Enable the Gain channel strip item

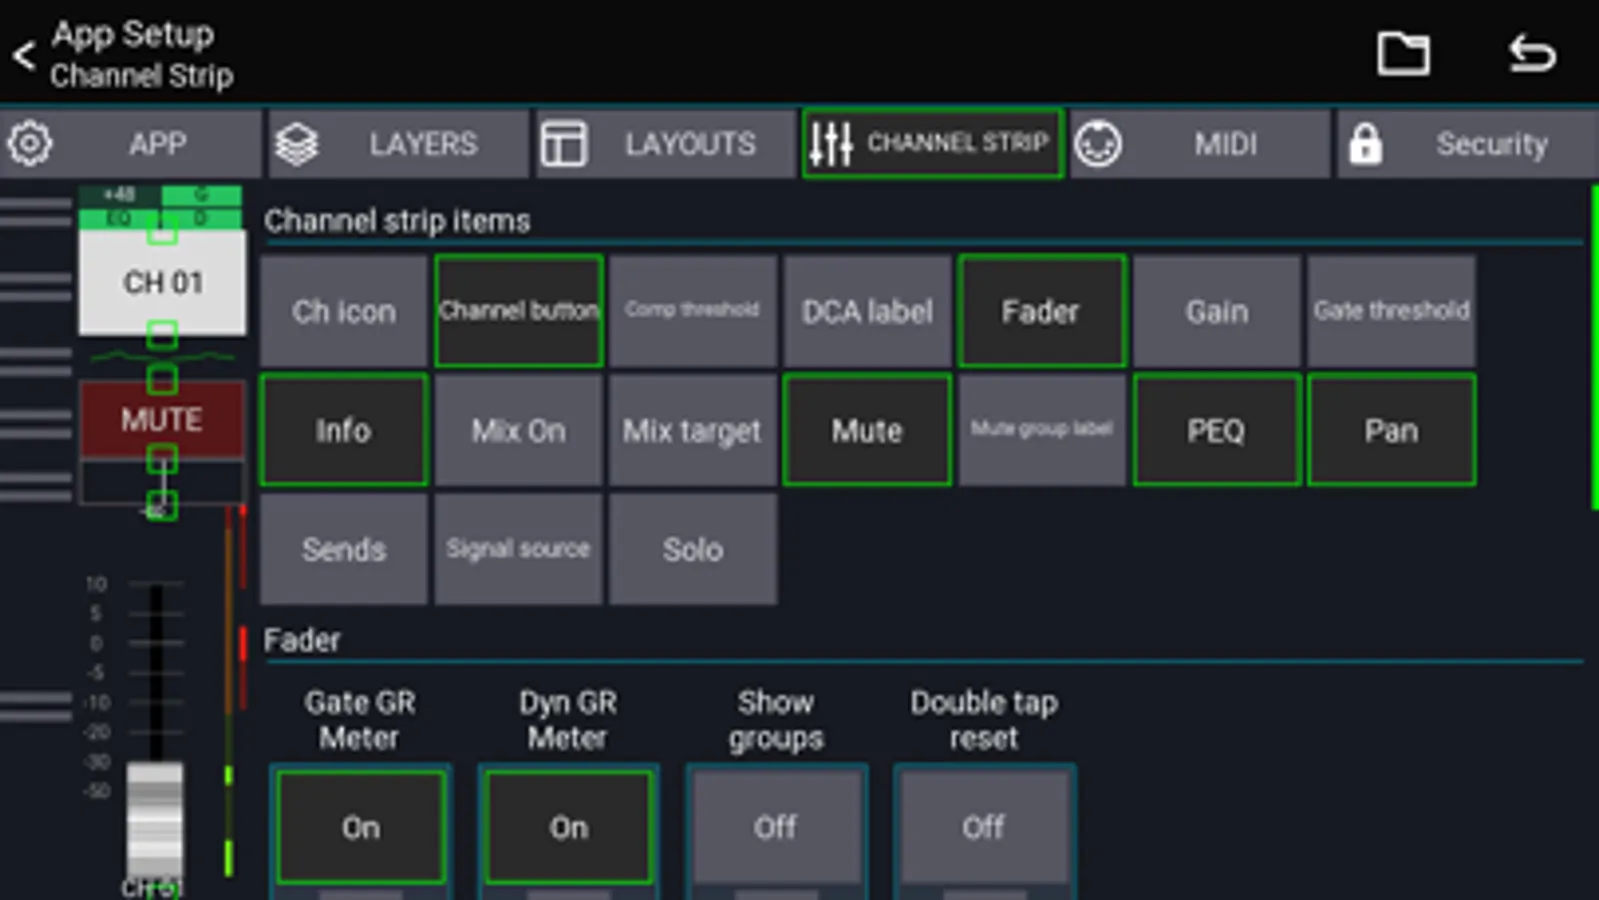click(x=1217, y=311)
